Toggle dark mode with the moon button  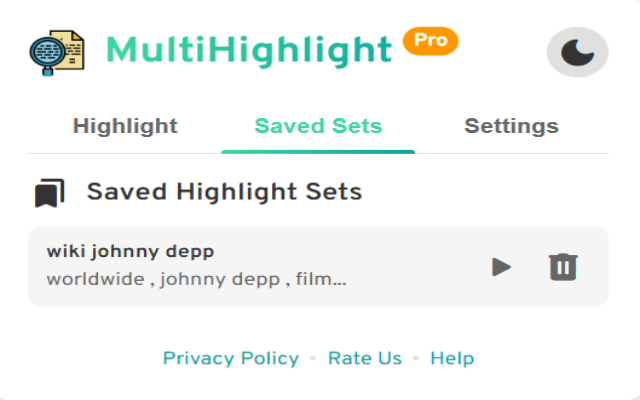(x=577, y=52)
